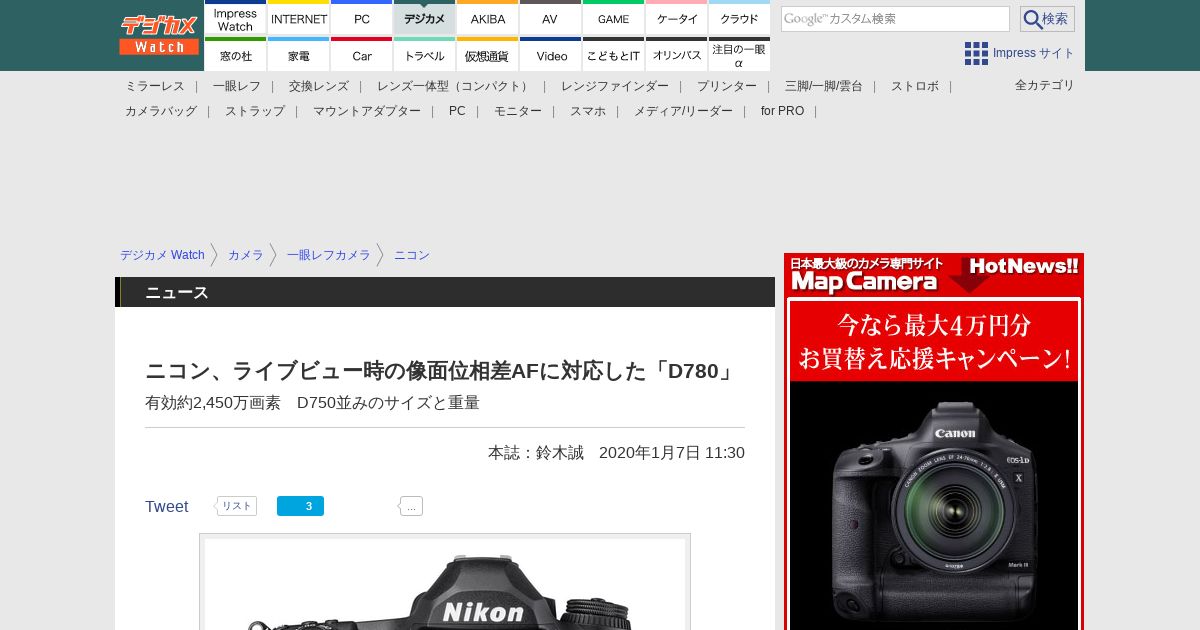Screen dimensions: 1200x630
Task: Open the AKIBA tab
Action: coord(488,17)
